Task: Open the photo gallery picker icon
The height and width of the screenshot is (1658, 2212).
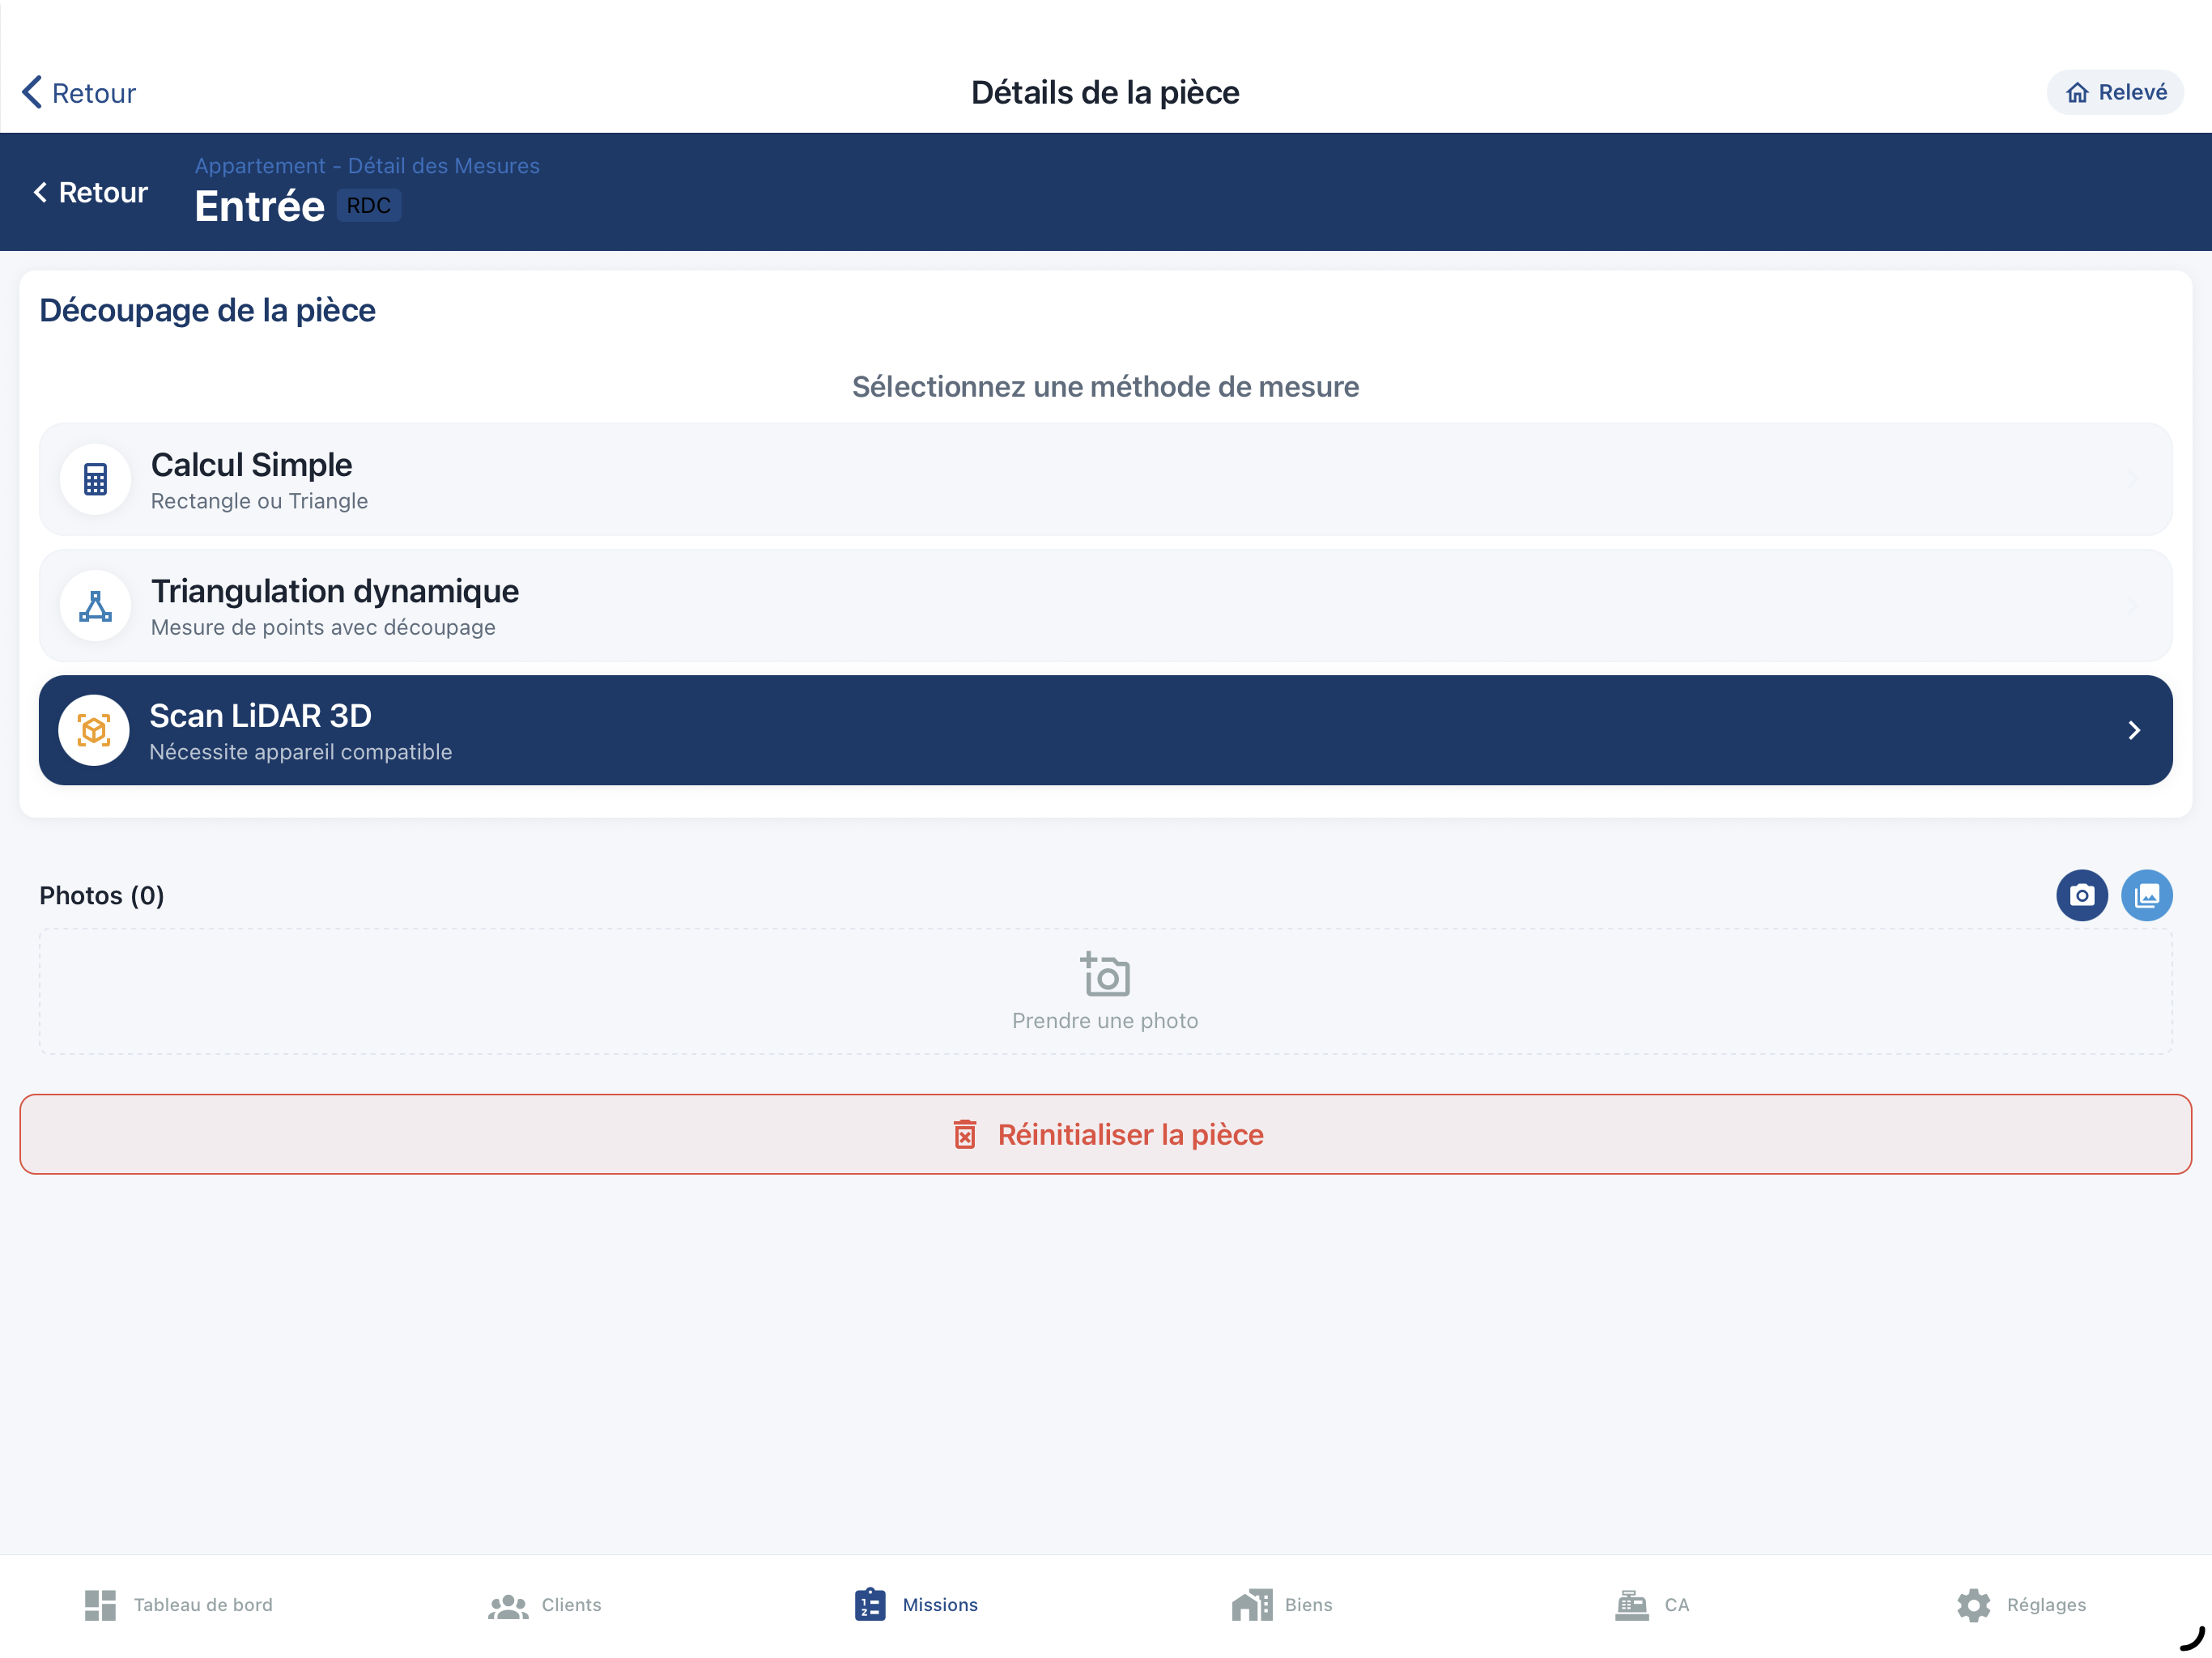Action: (2148, 895)
